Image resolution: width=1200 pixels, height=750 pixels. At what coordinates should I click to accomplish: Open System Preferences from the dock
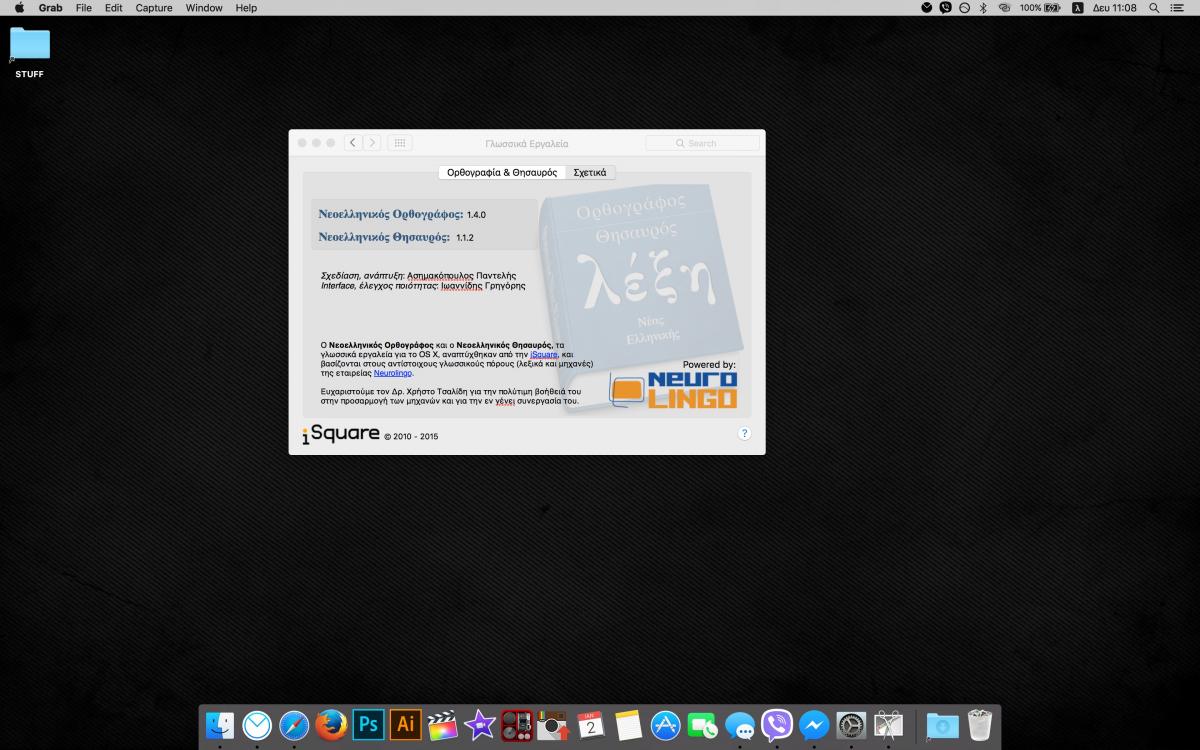point(851,725)
